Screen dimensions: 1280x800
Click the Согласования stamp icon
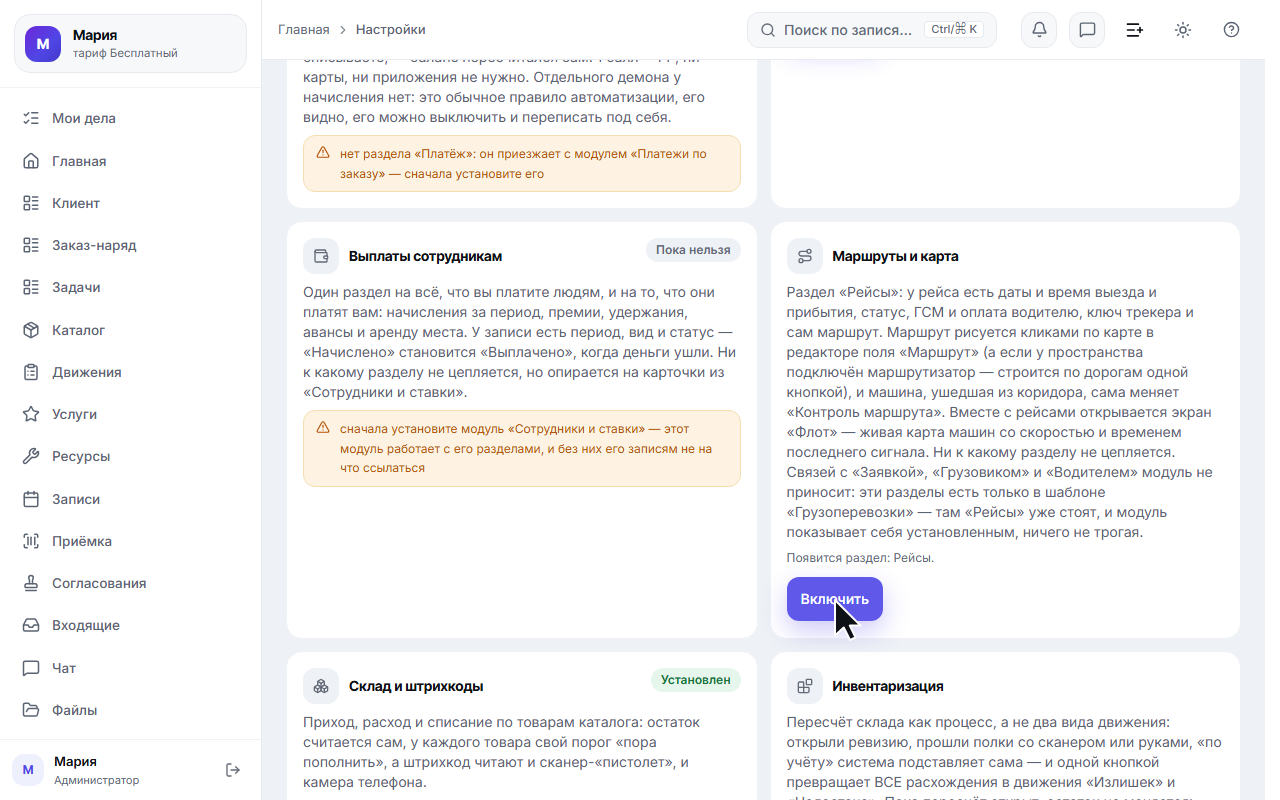[31, 583]
